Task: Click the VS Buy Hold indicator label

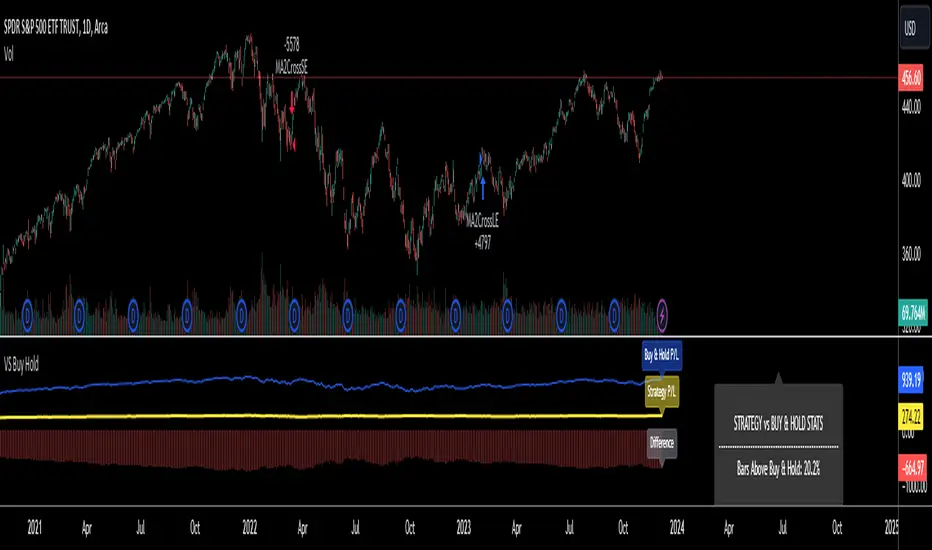Action: click(x=21, y=364)
